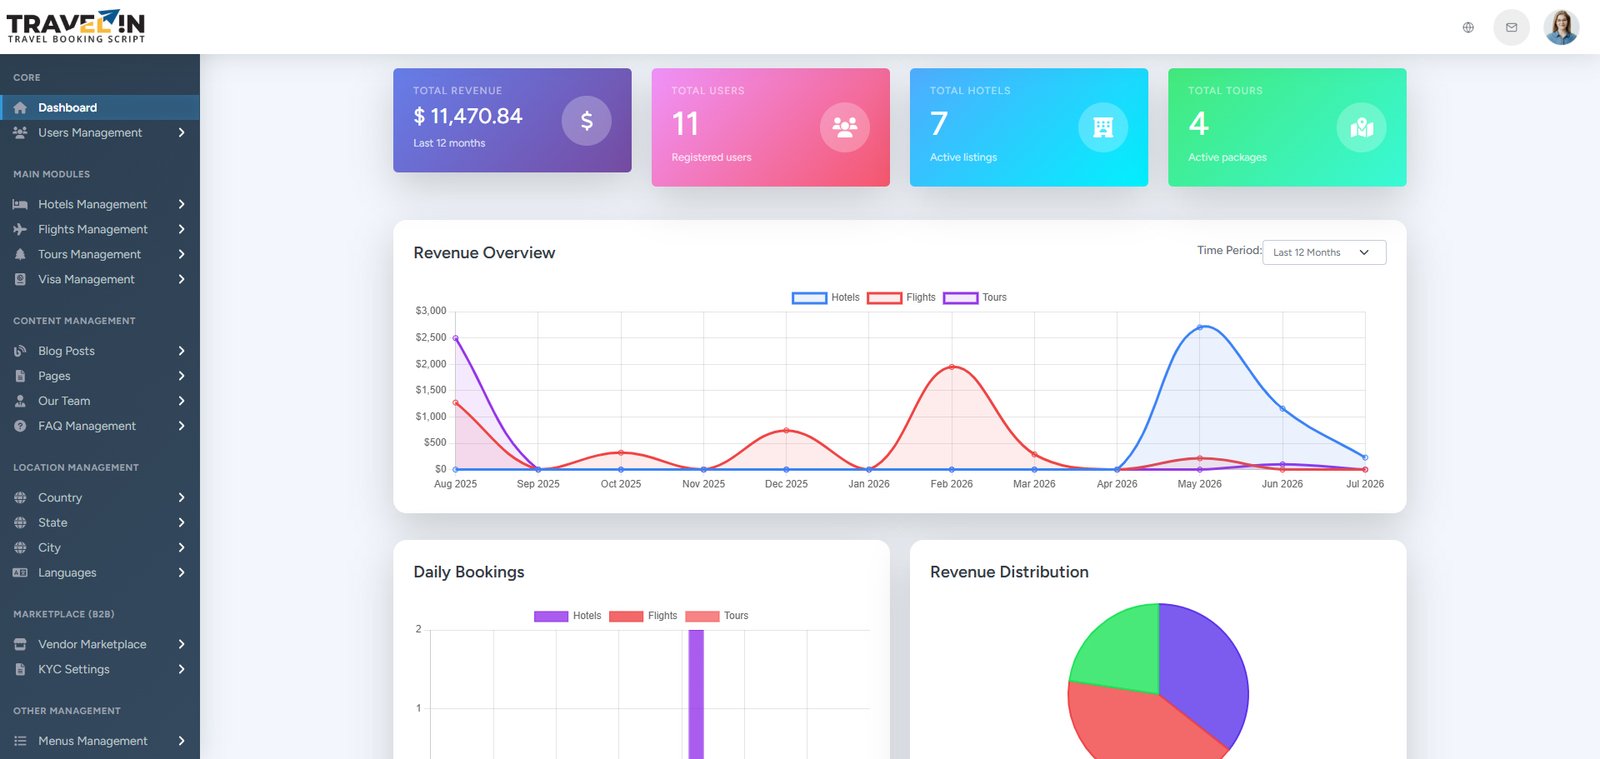The width and height of the screenshot is (1600, 759).
Task: Open City in sidebar
Action: click(x=100, y=548)
